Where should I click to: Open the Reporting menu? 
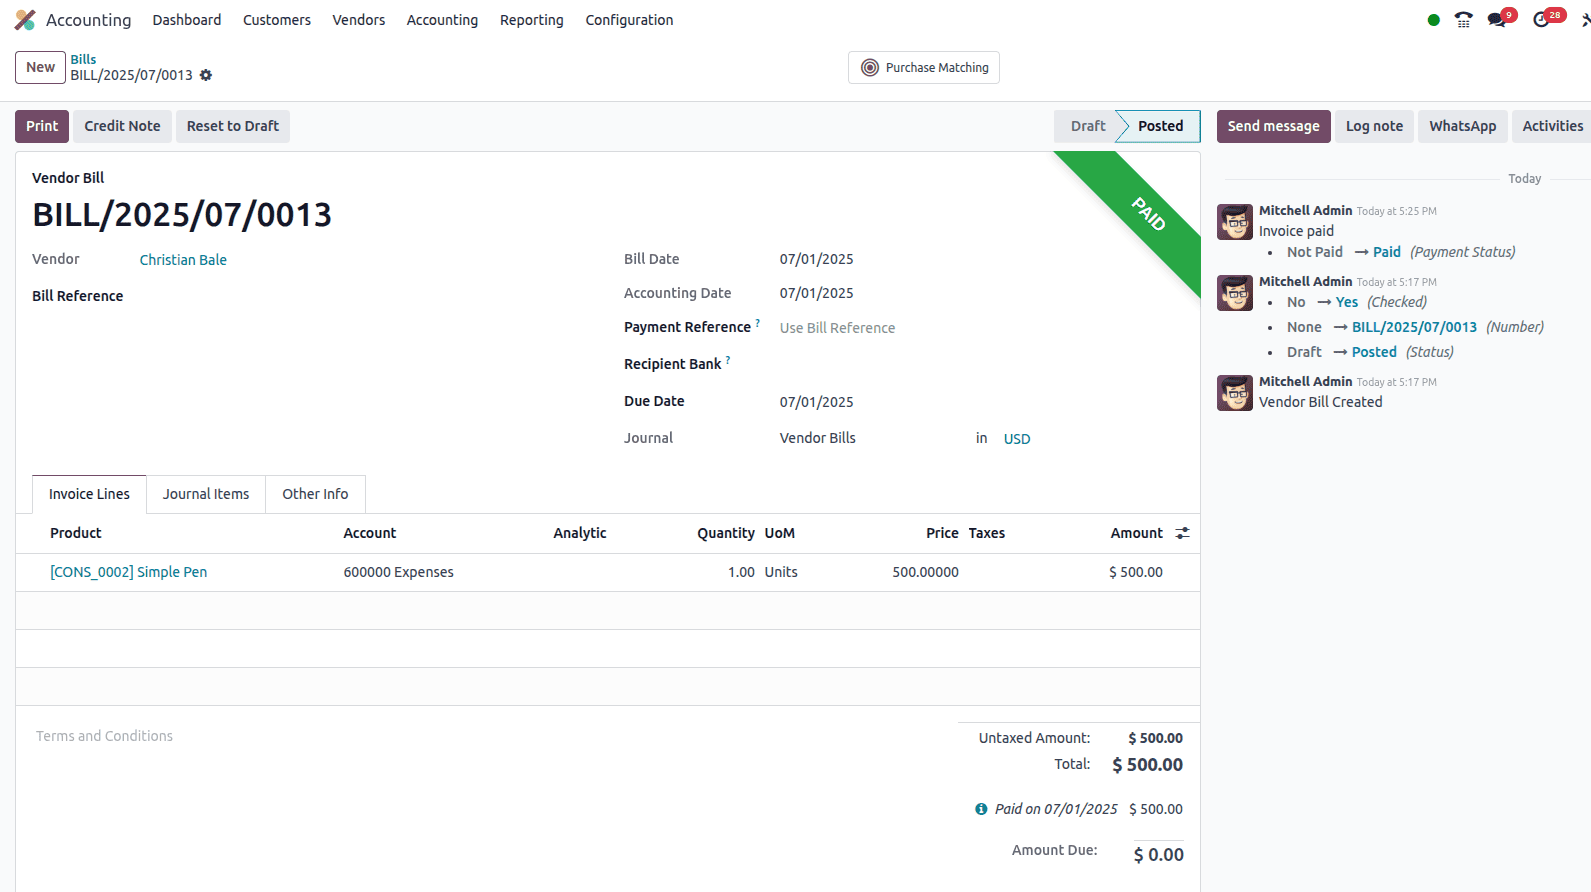point(532,20)
